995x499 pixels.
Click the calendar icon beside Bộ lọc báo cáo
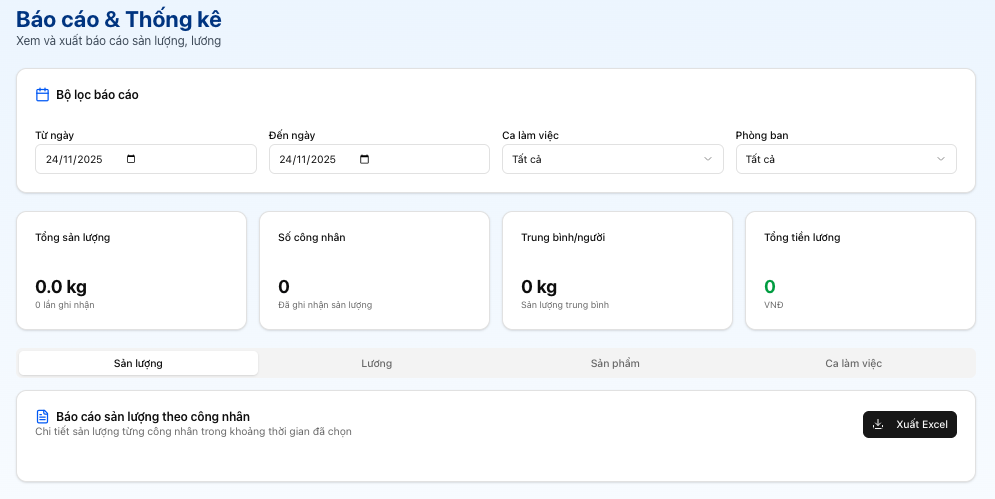[42, 95]
